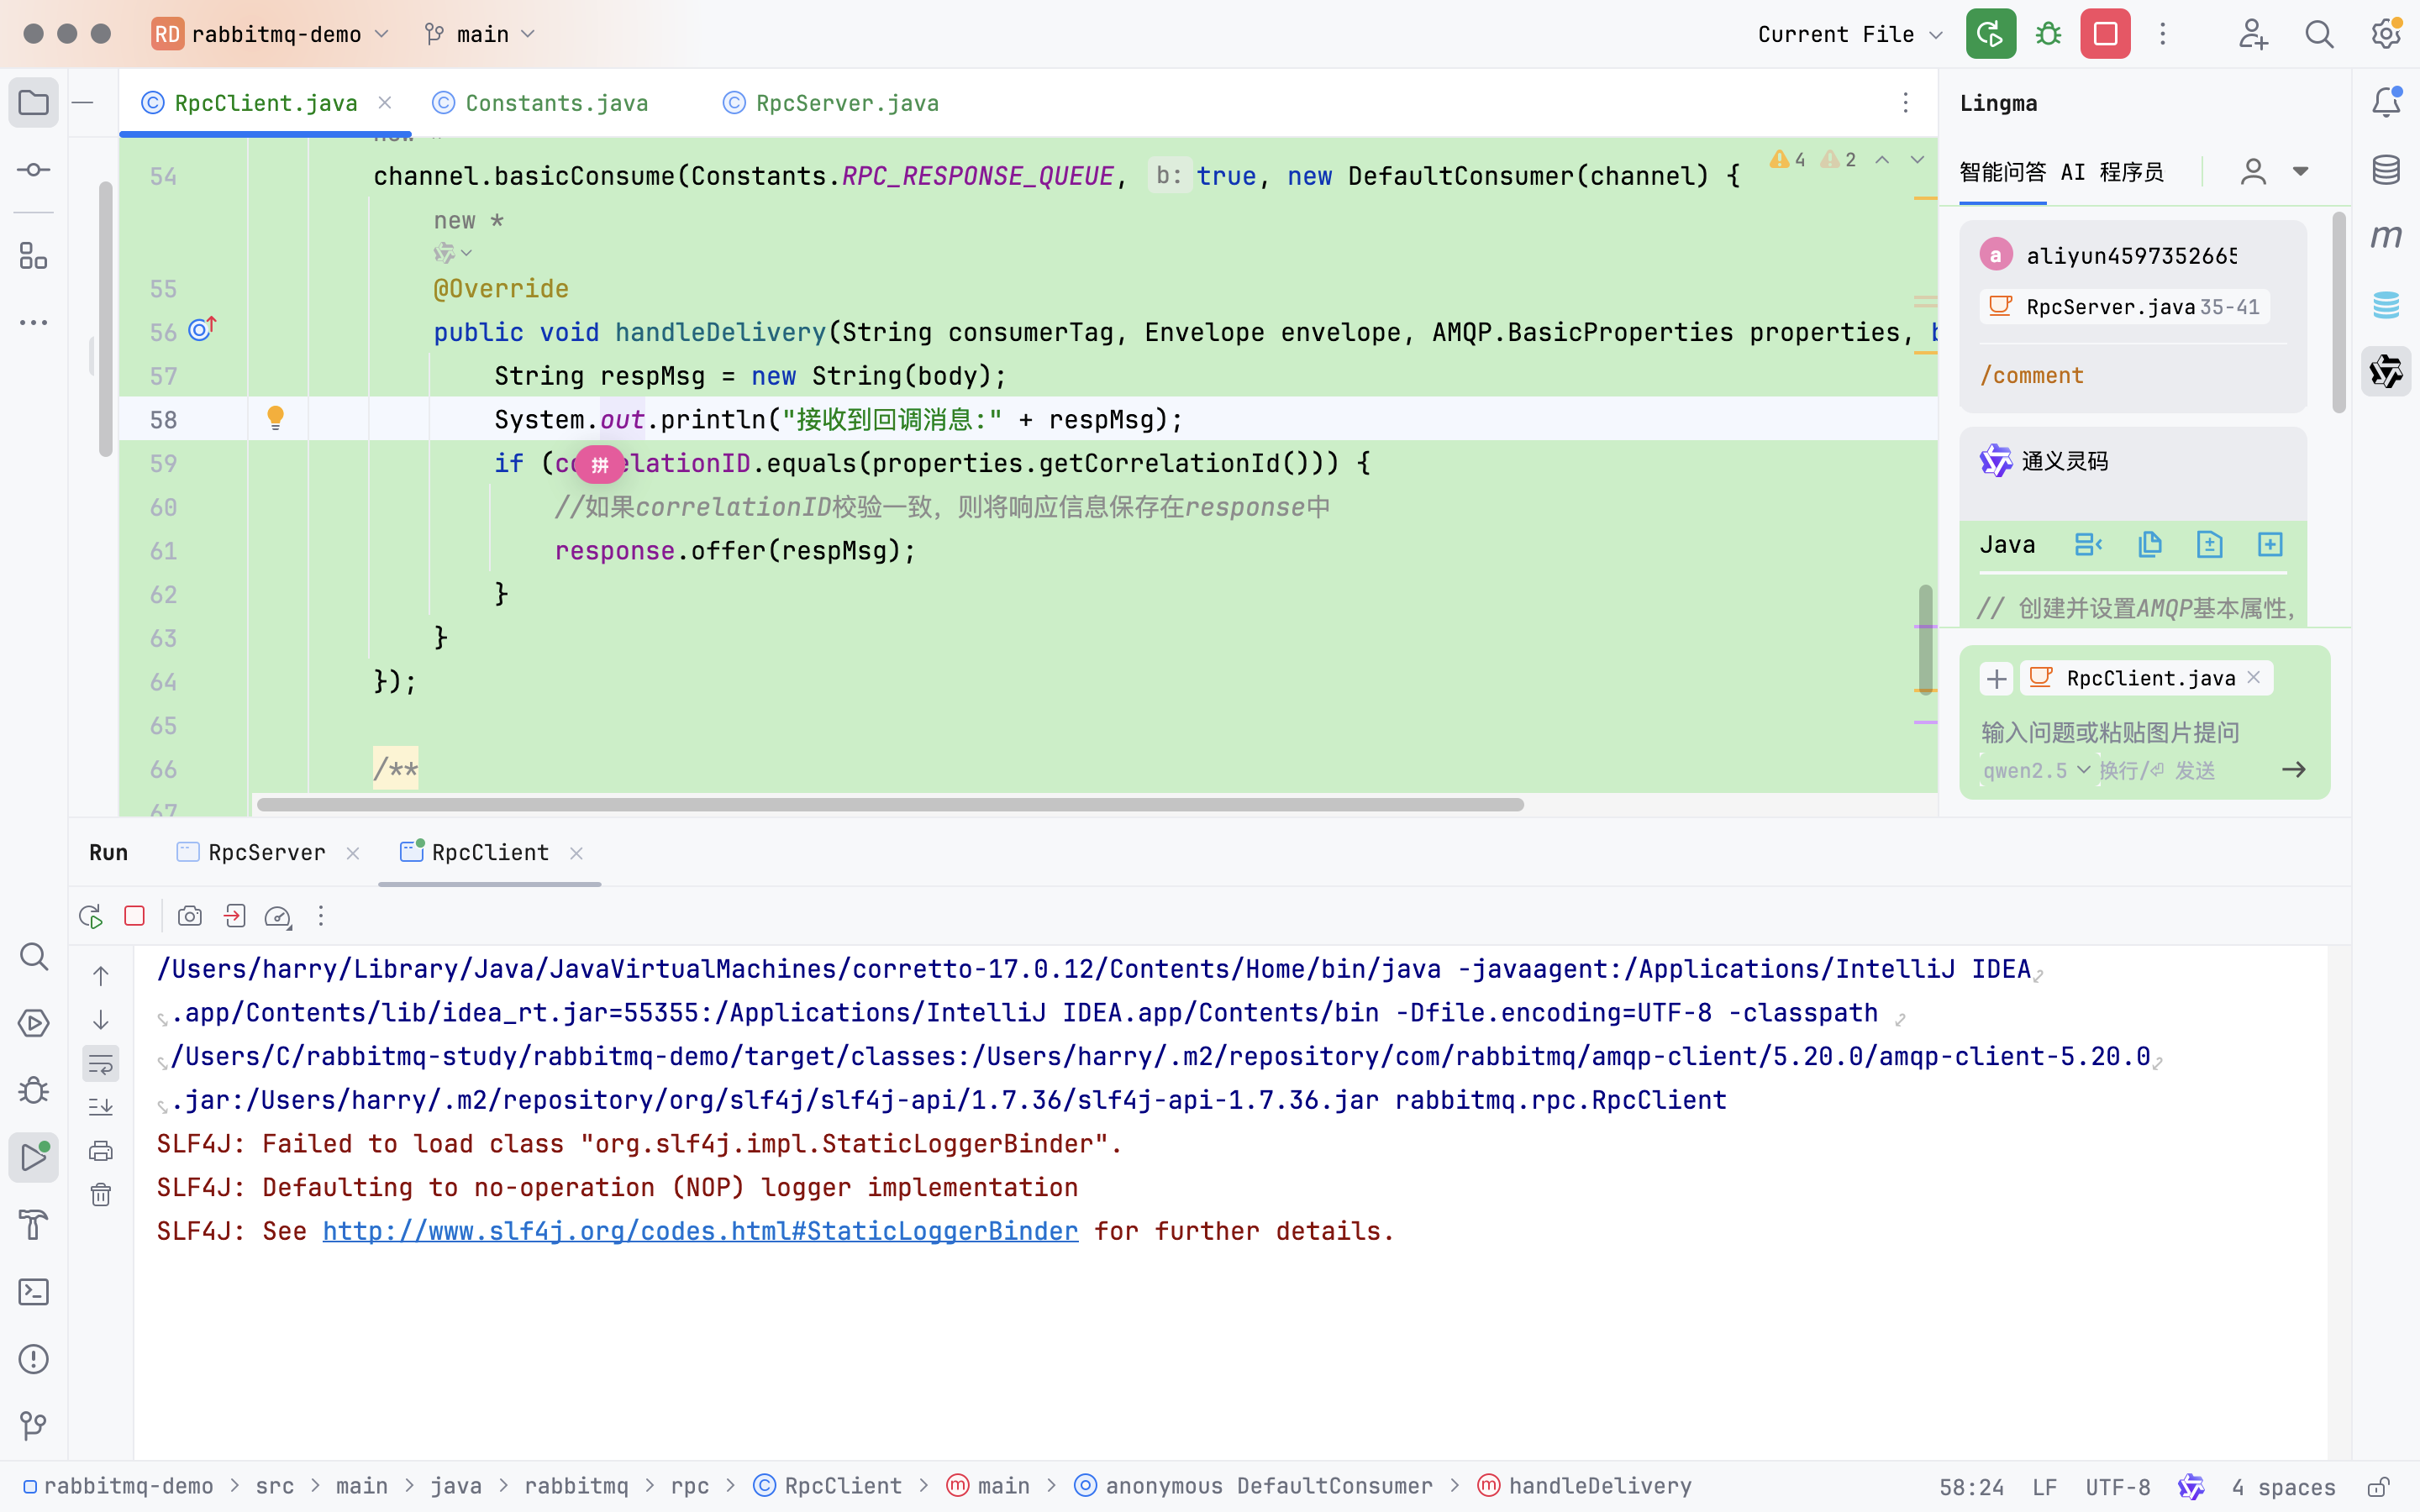2420x1512 pixels.
Task: Toggle soft-wrap in the console
Action: [x=101, y=1064]
